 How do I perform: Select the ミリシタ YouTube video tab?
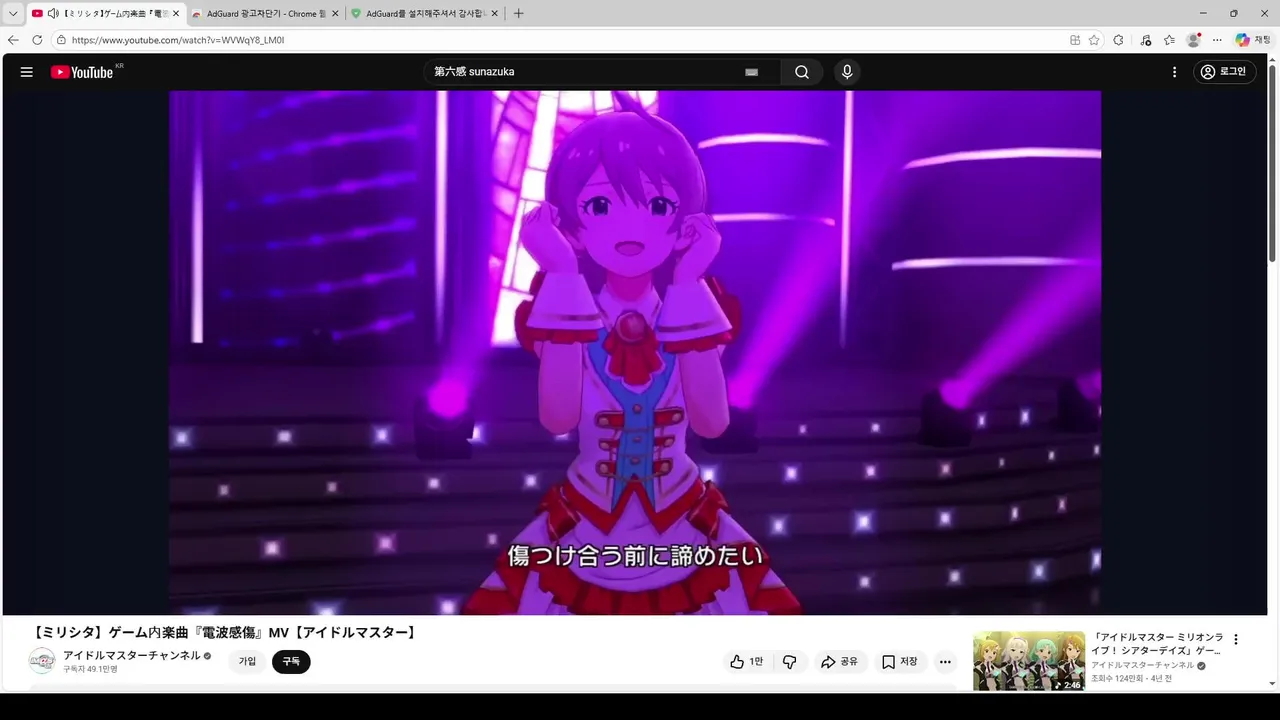[x=106, y=14]
